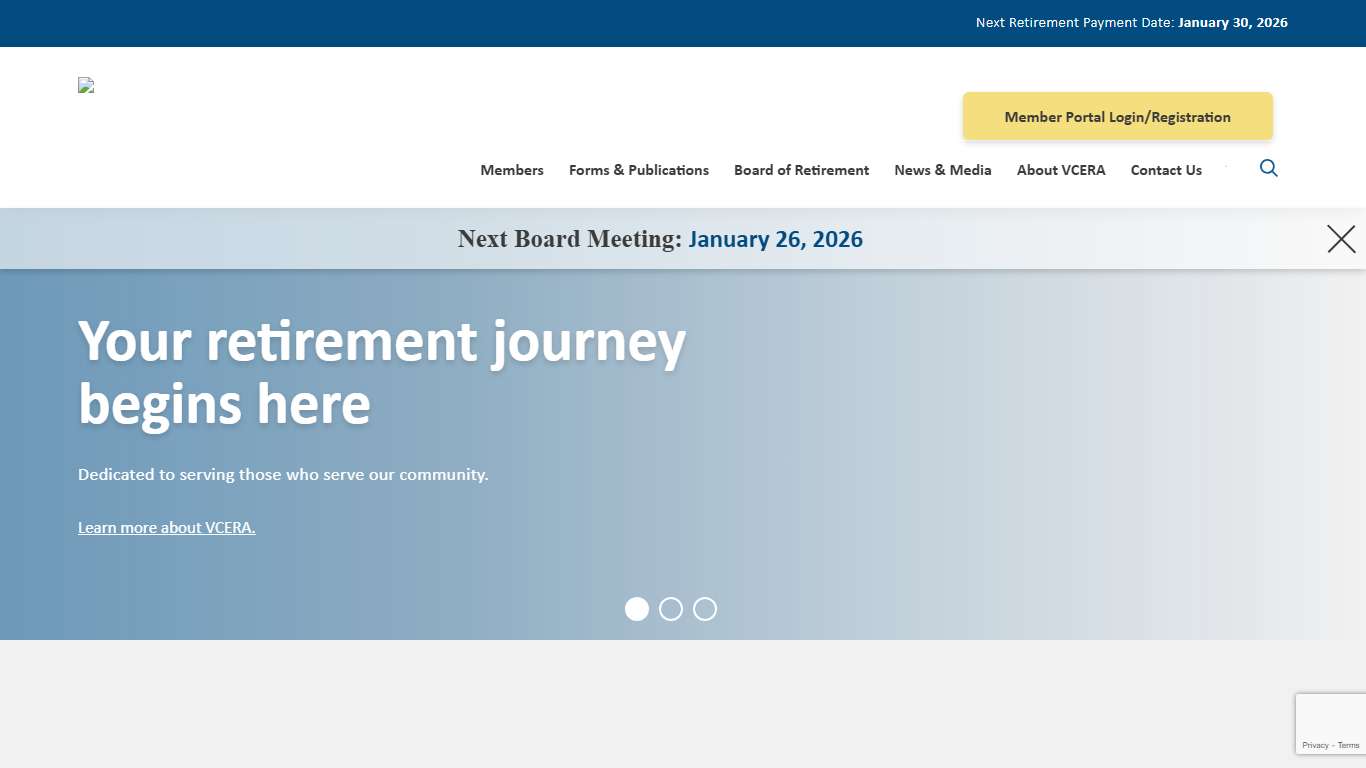Screen dimensions: 1366x768
Task: Select the first carousel dot
Action: (x=637, y=609)
